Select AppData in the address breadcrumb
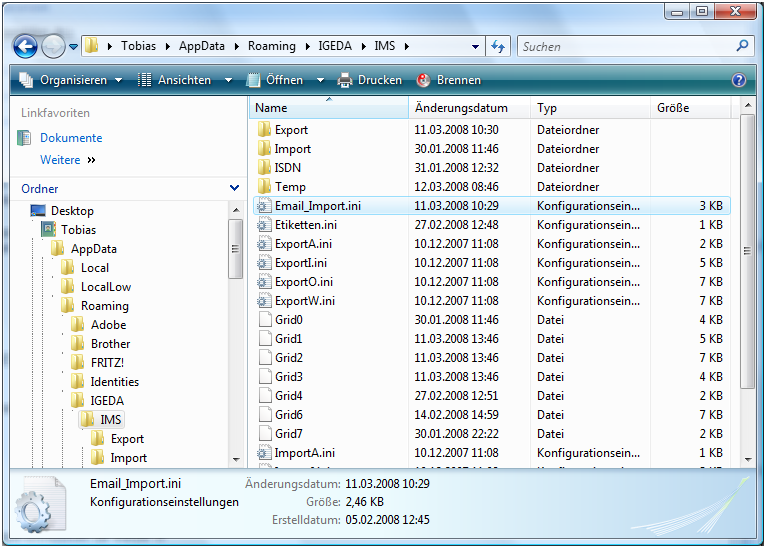766x548 pixels. tap(202, 46)
